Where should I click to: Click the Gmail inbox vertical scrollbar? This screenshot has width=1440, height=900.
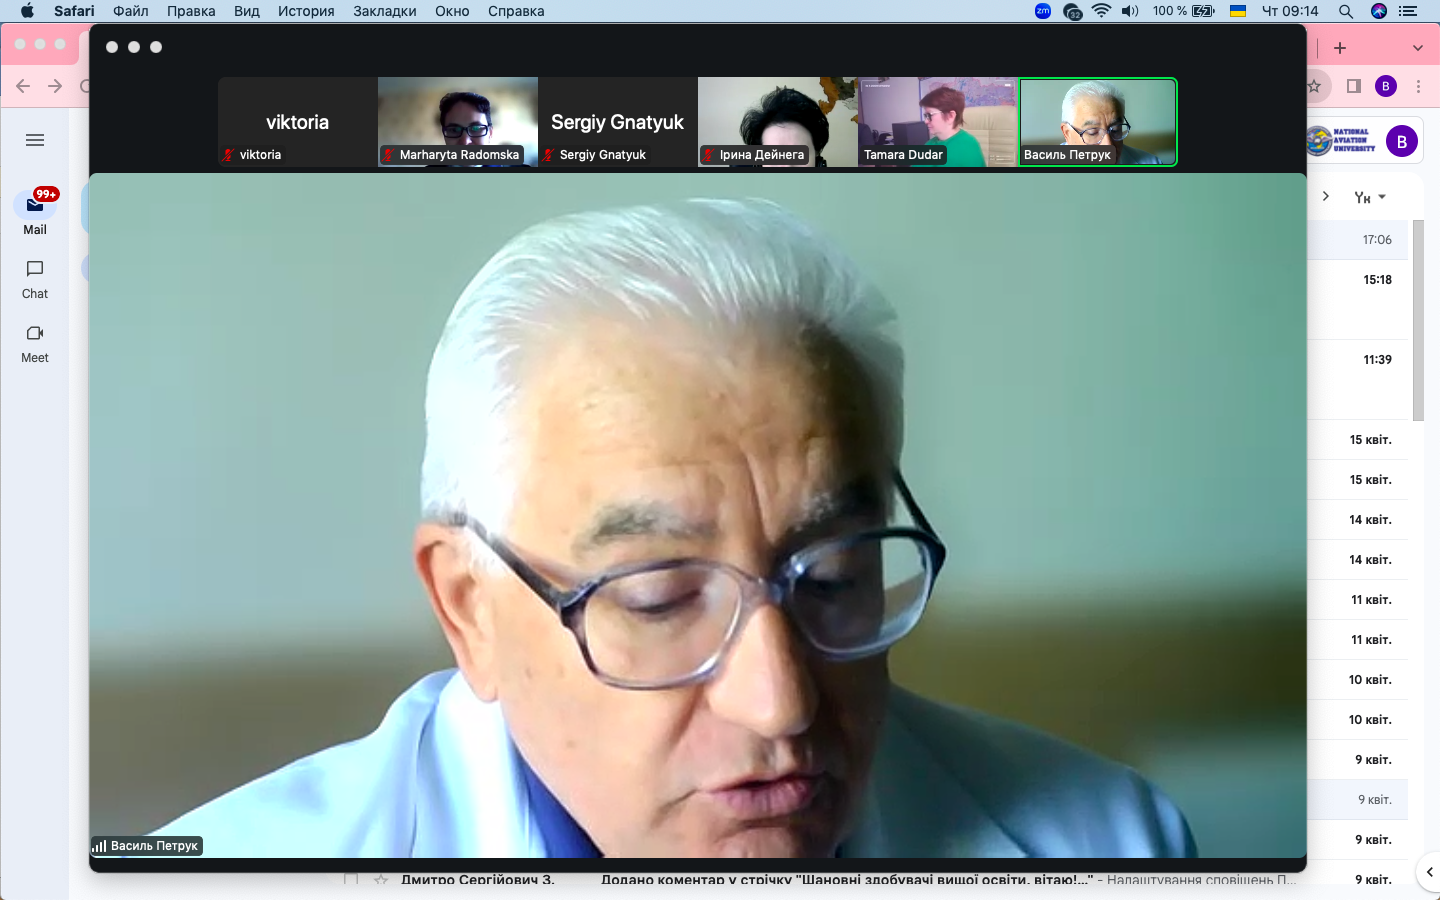[x=1418, y=320]
